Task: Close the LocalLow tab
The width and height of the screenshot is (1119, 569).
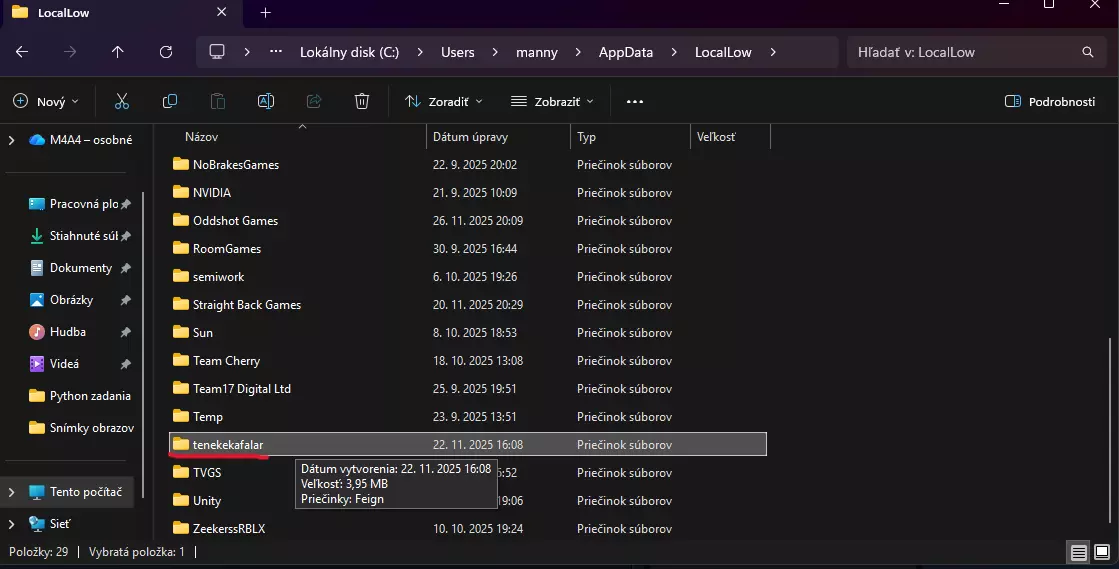Action: 221,12
